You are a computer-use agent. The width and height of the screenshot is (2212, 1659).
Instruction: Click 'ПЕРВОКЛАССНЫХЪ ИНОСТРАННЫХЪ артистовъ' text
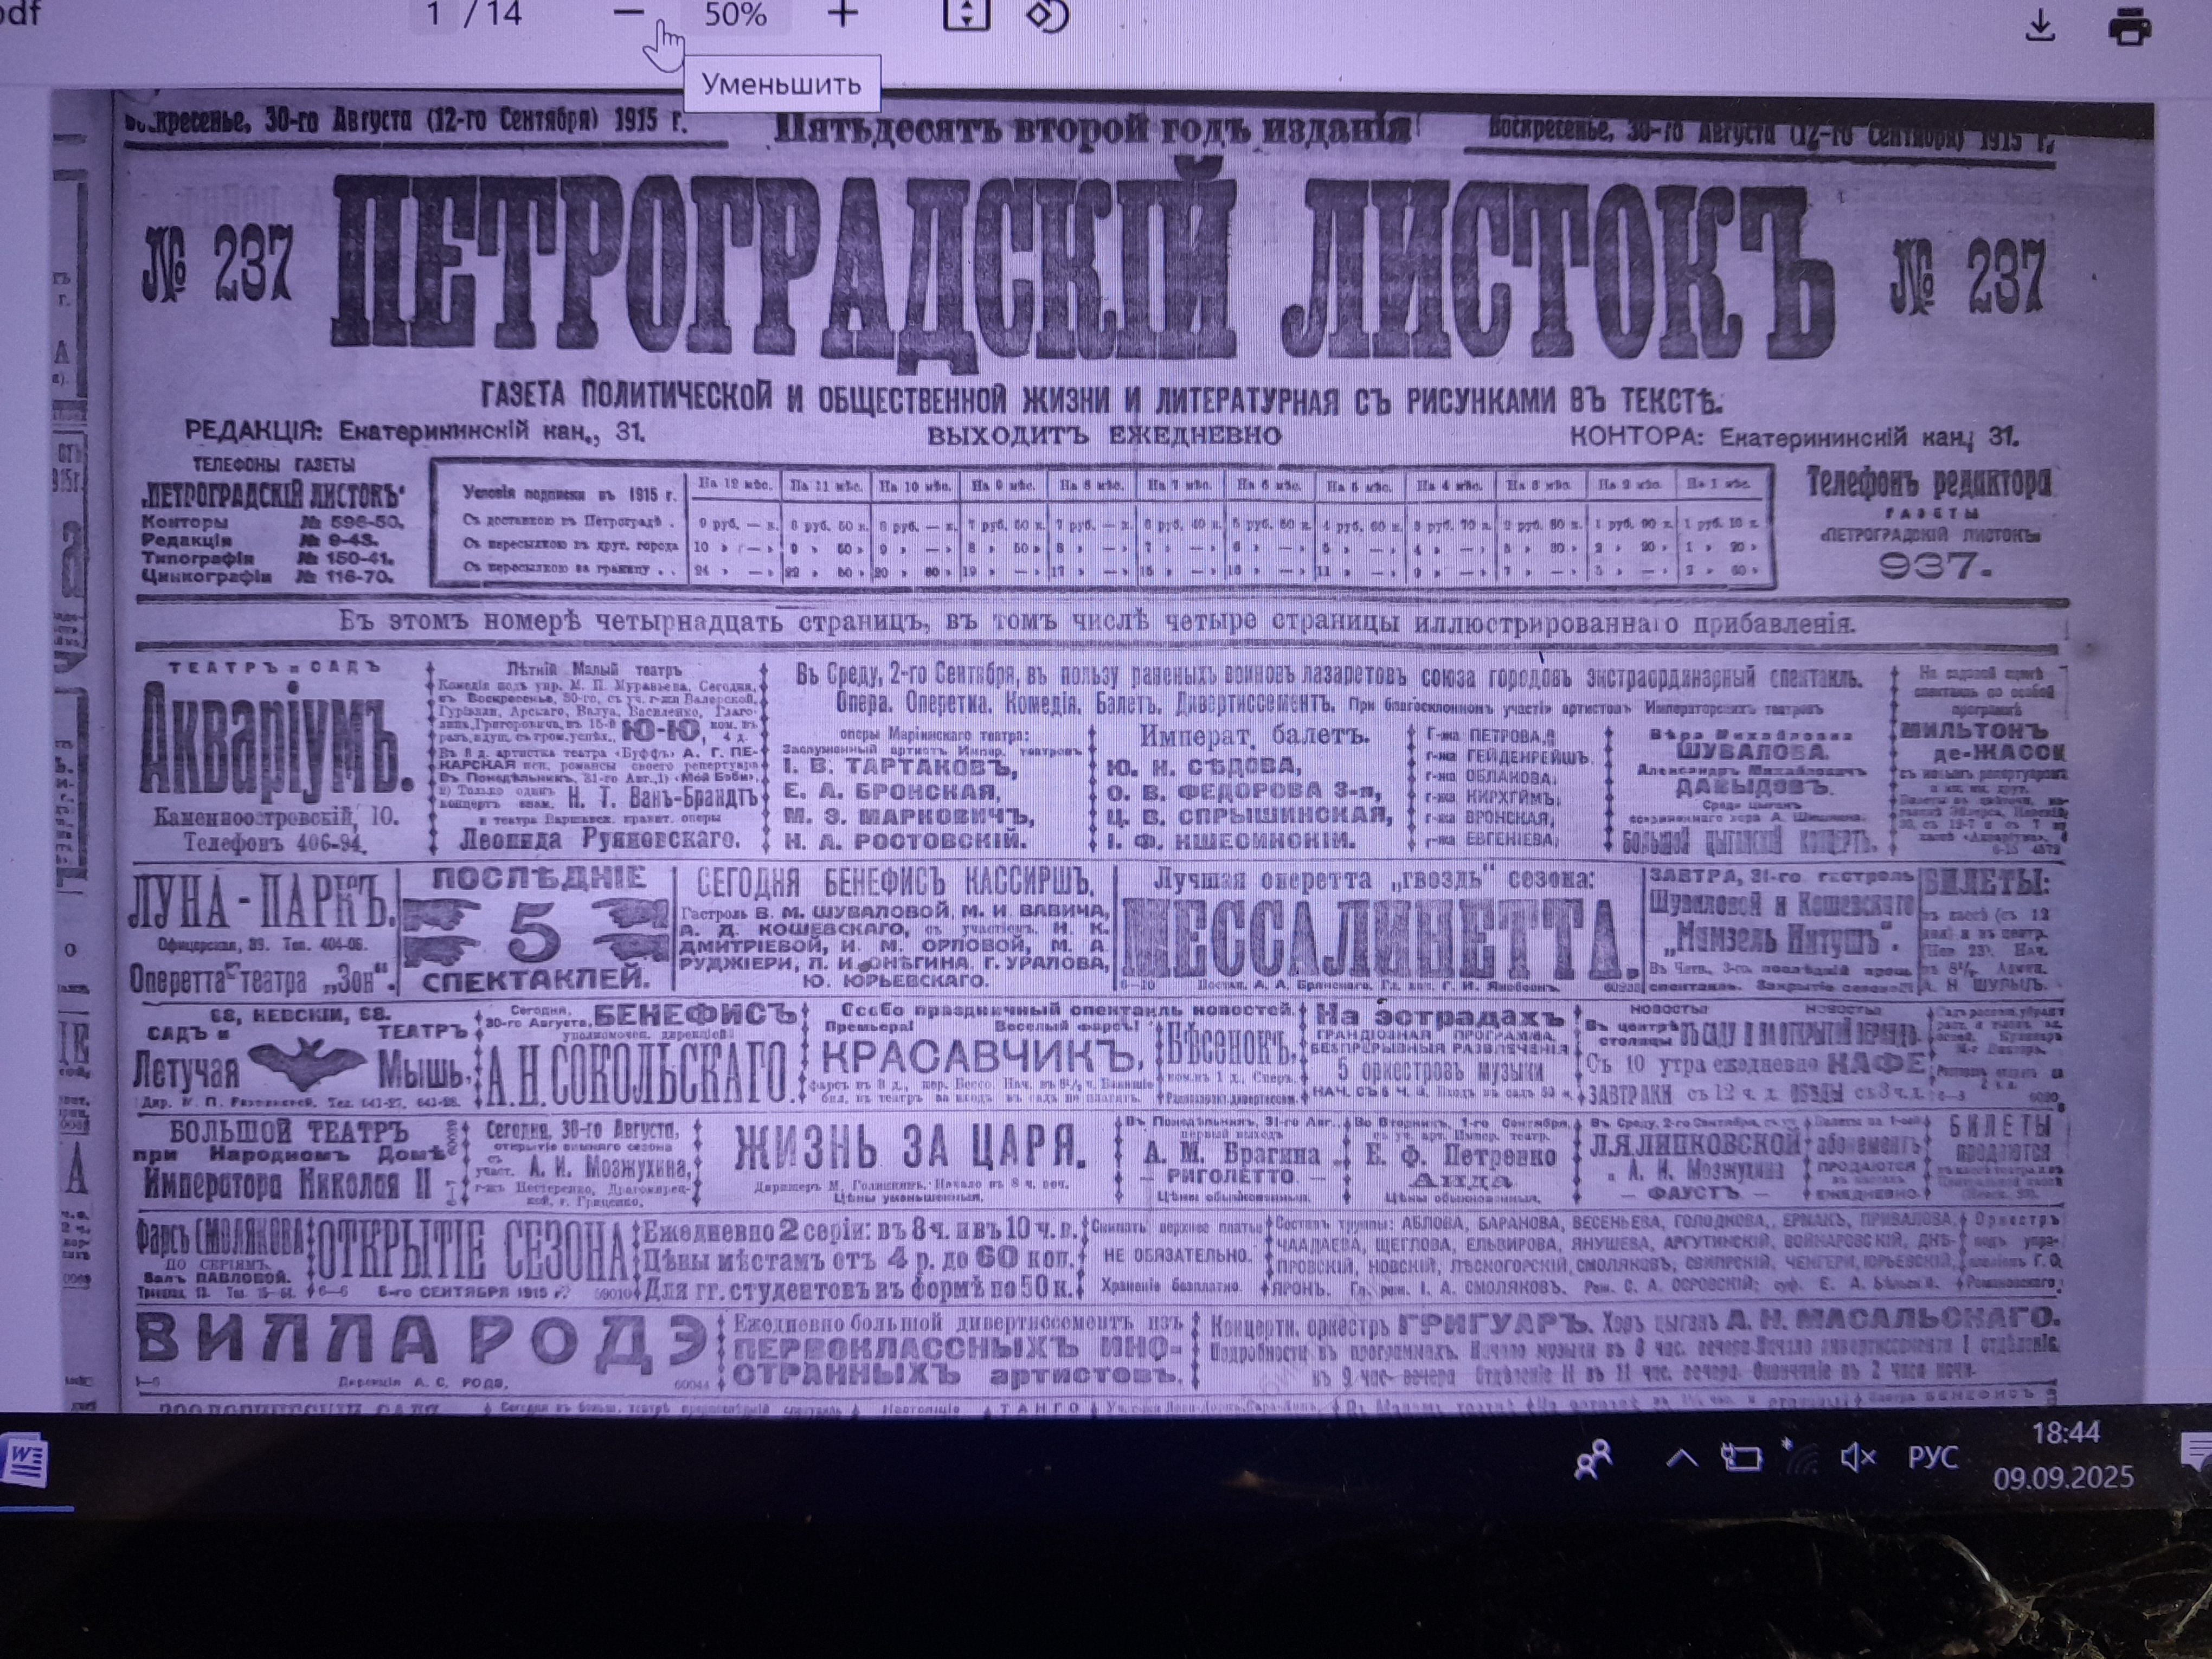pos(958,1362)
